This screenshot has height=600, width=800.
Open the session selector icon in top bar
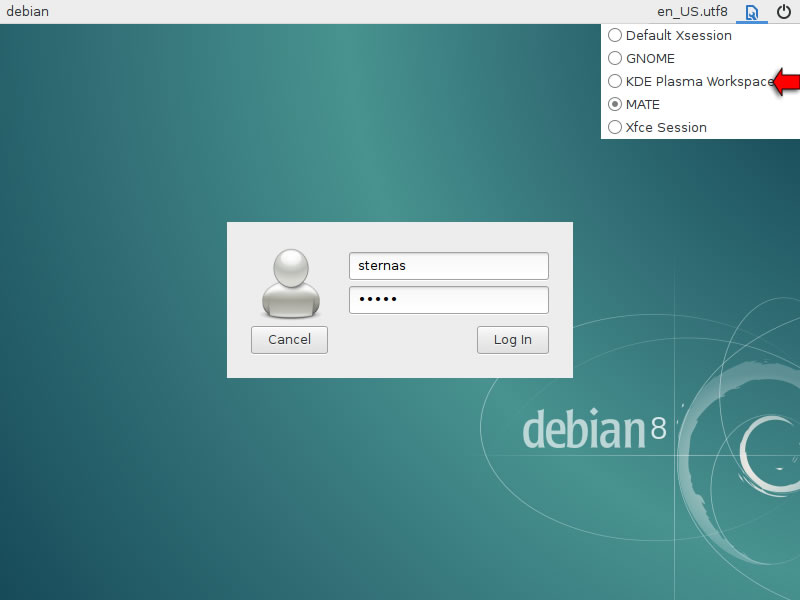click(752, 12)
